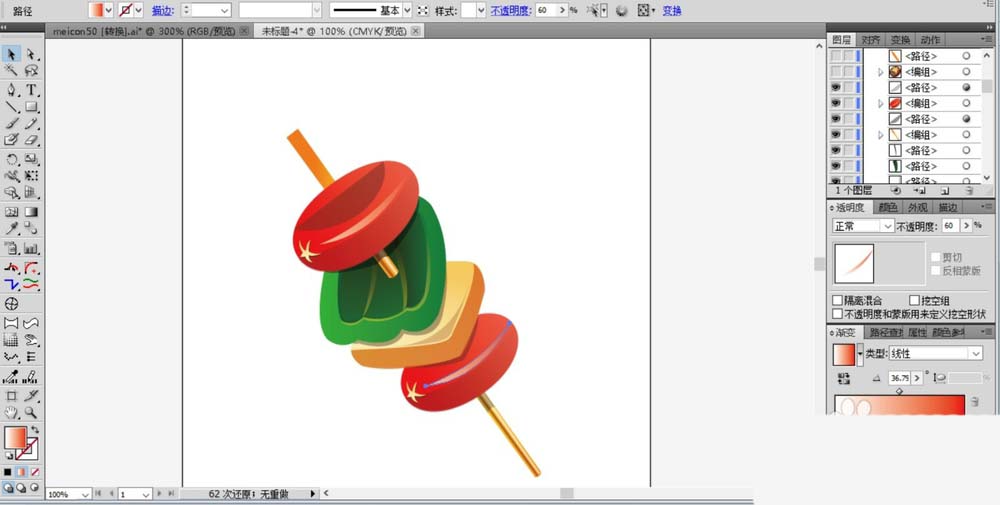Delete gradient stop trash icon
Screen dimensions: 1000x505
point(974,401)
